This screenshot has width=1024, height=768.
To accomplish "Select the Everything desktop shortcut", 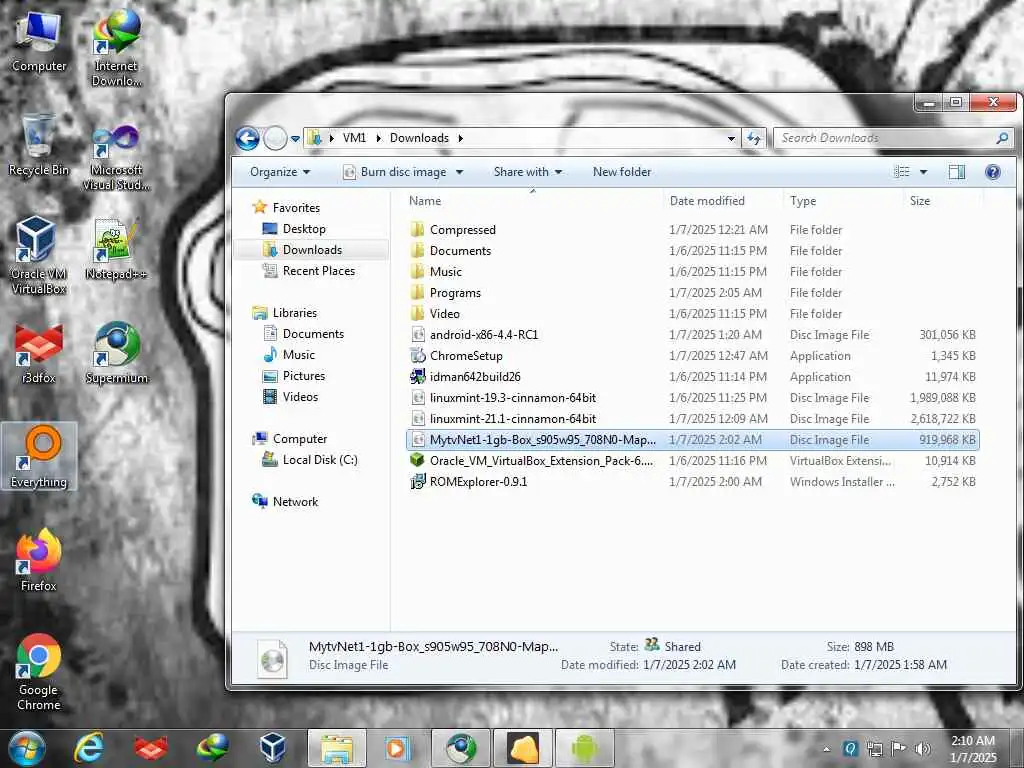I will point(39,456).
